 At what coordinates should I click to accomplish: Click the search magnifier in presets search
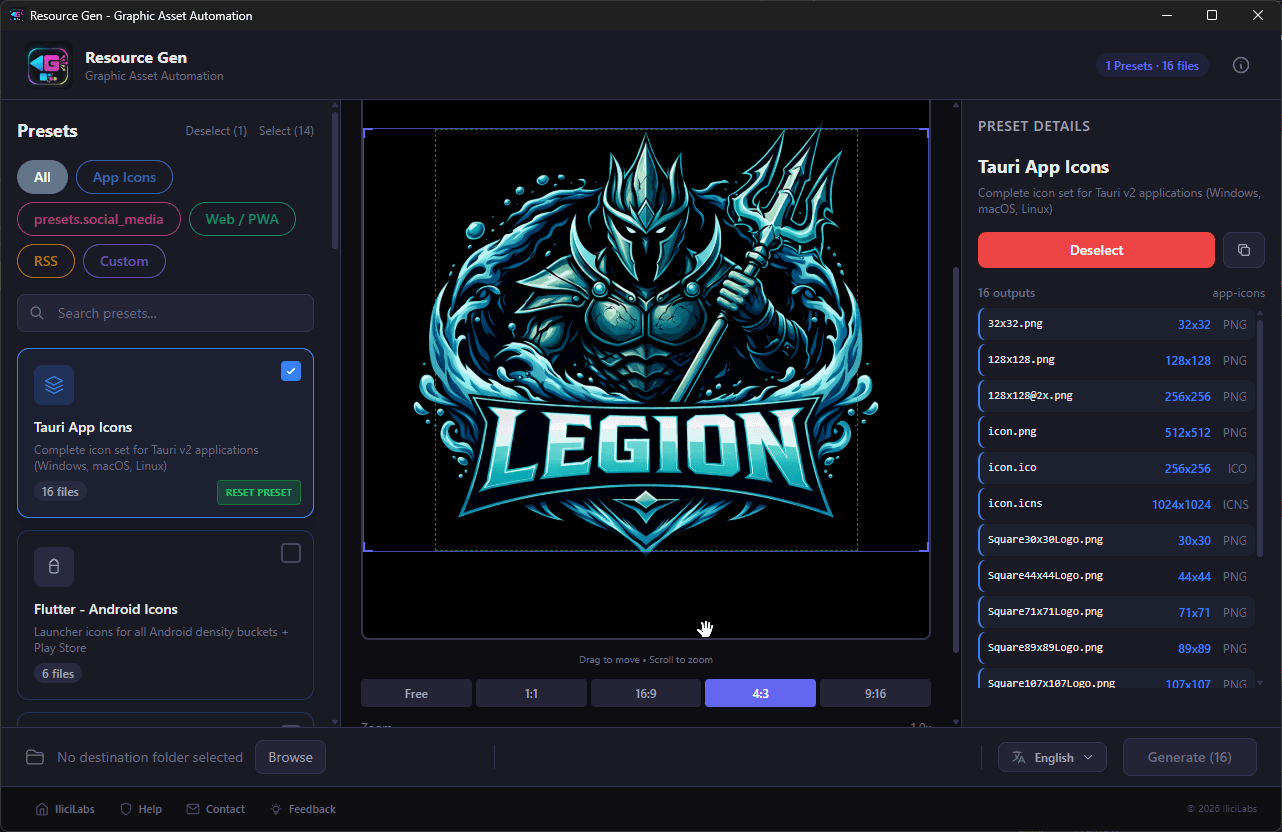pos(36,312)
